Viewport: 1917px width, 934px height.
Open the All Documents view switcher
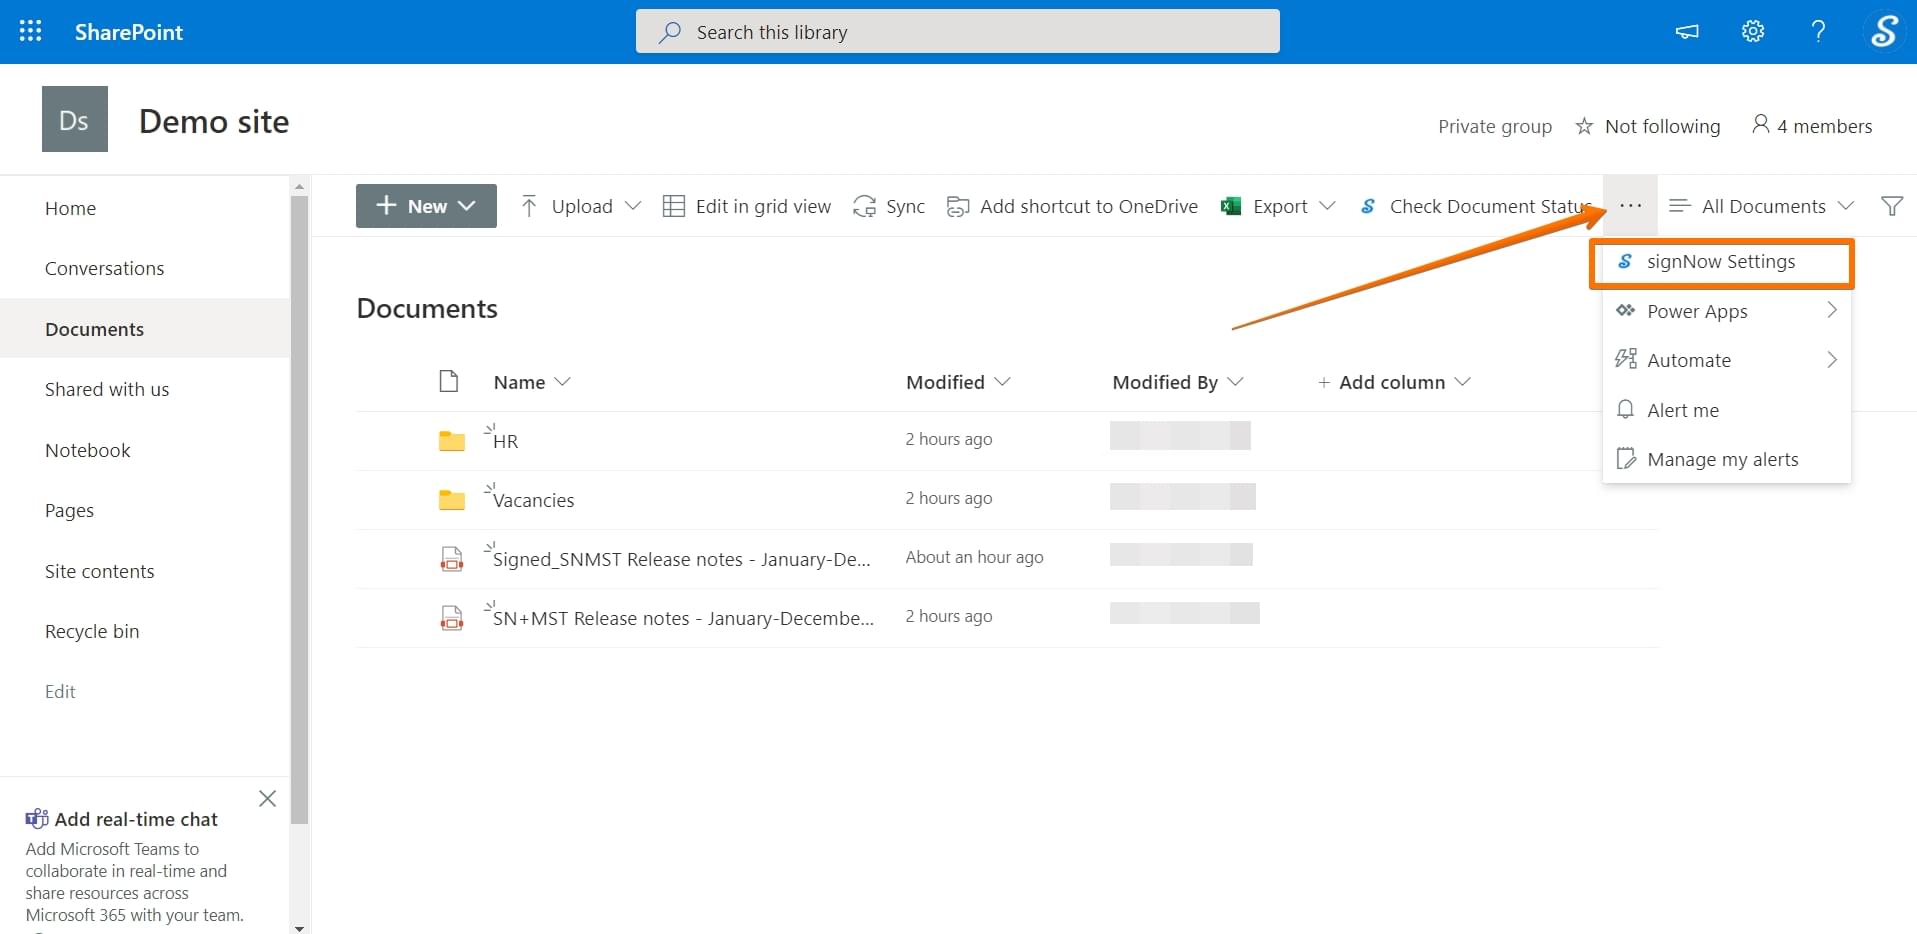(1762, 206)
